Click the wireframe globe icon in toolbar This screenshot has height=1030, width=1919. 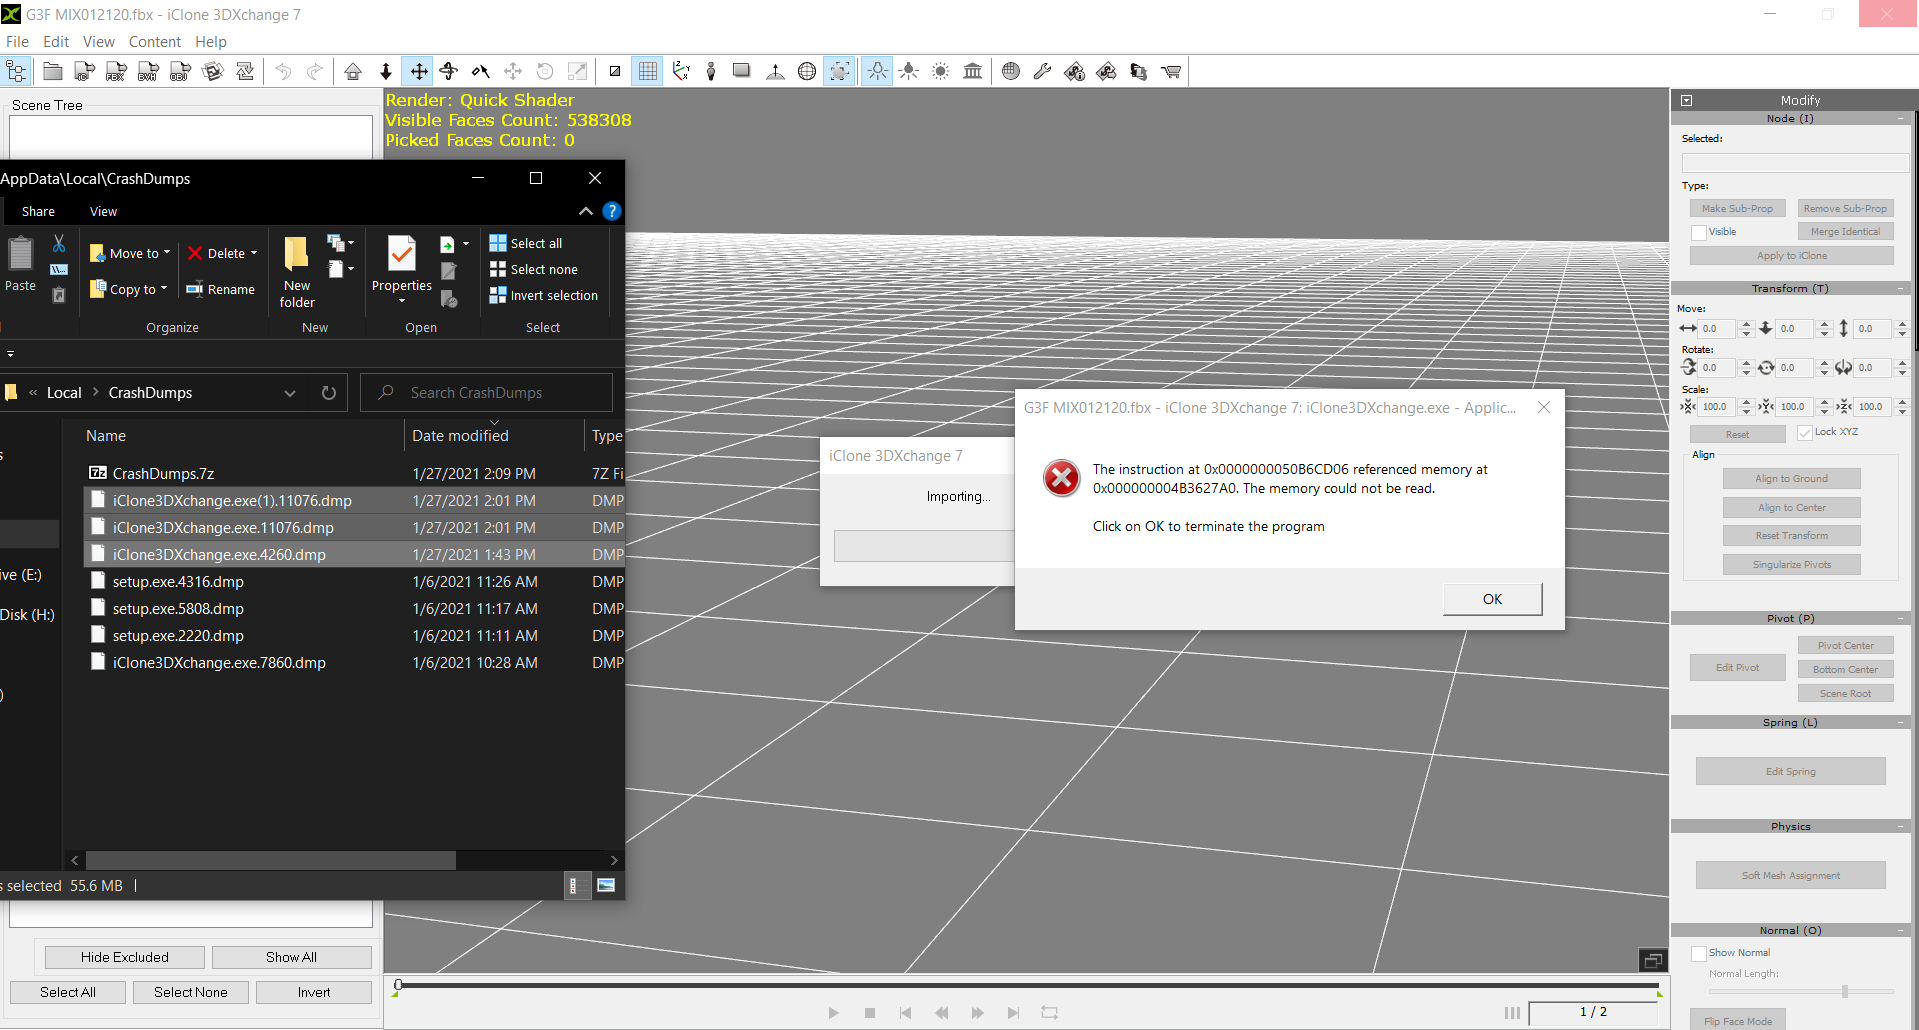coord(807,71)
